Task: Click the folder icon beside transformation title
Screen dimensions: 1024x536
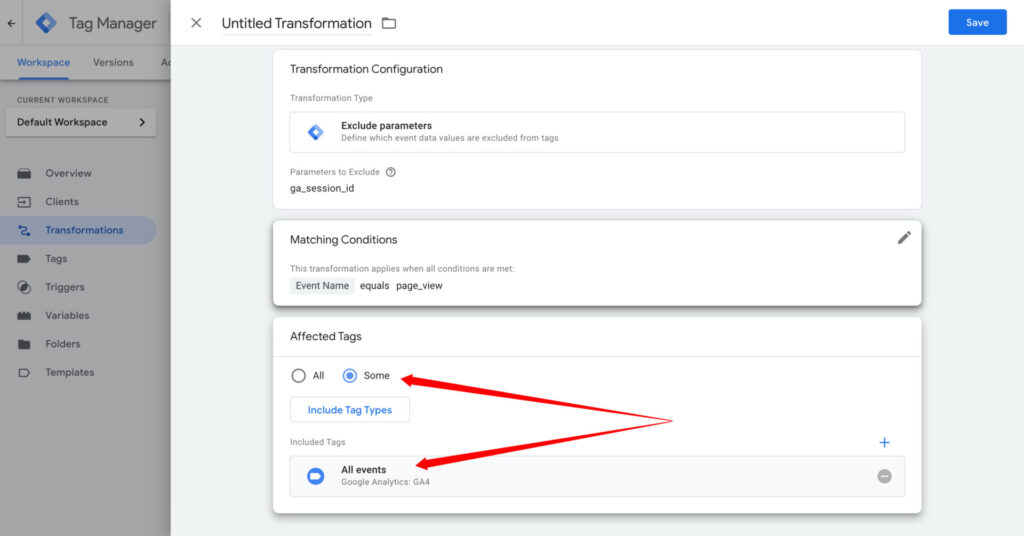Action: [x=389, y=23]
